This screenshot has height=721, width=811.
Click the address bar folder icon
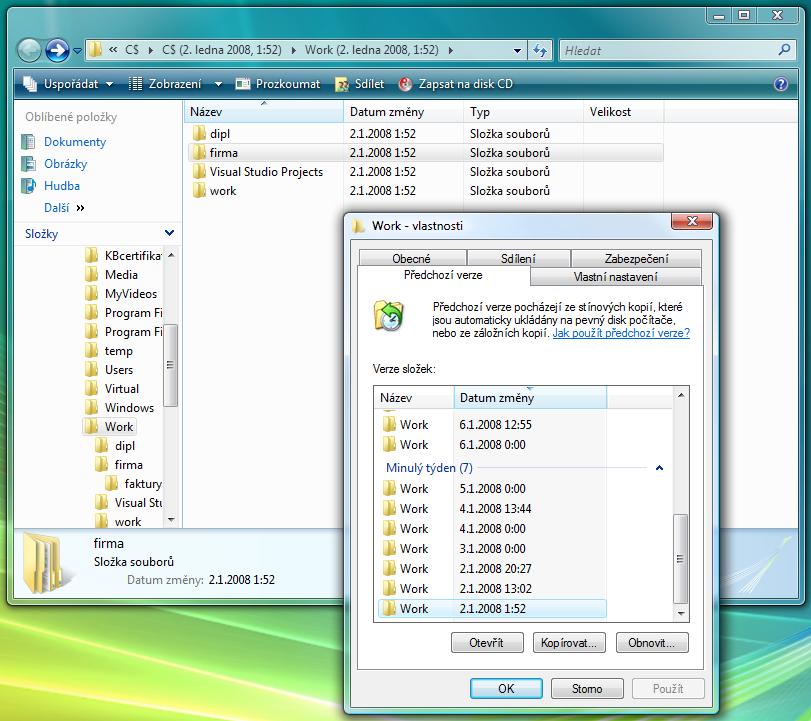pyautogui.click(x=95, y=50)
